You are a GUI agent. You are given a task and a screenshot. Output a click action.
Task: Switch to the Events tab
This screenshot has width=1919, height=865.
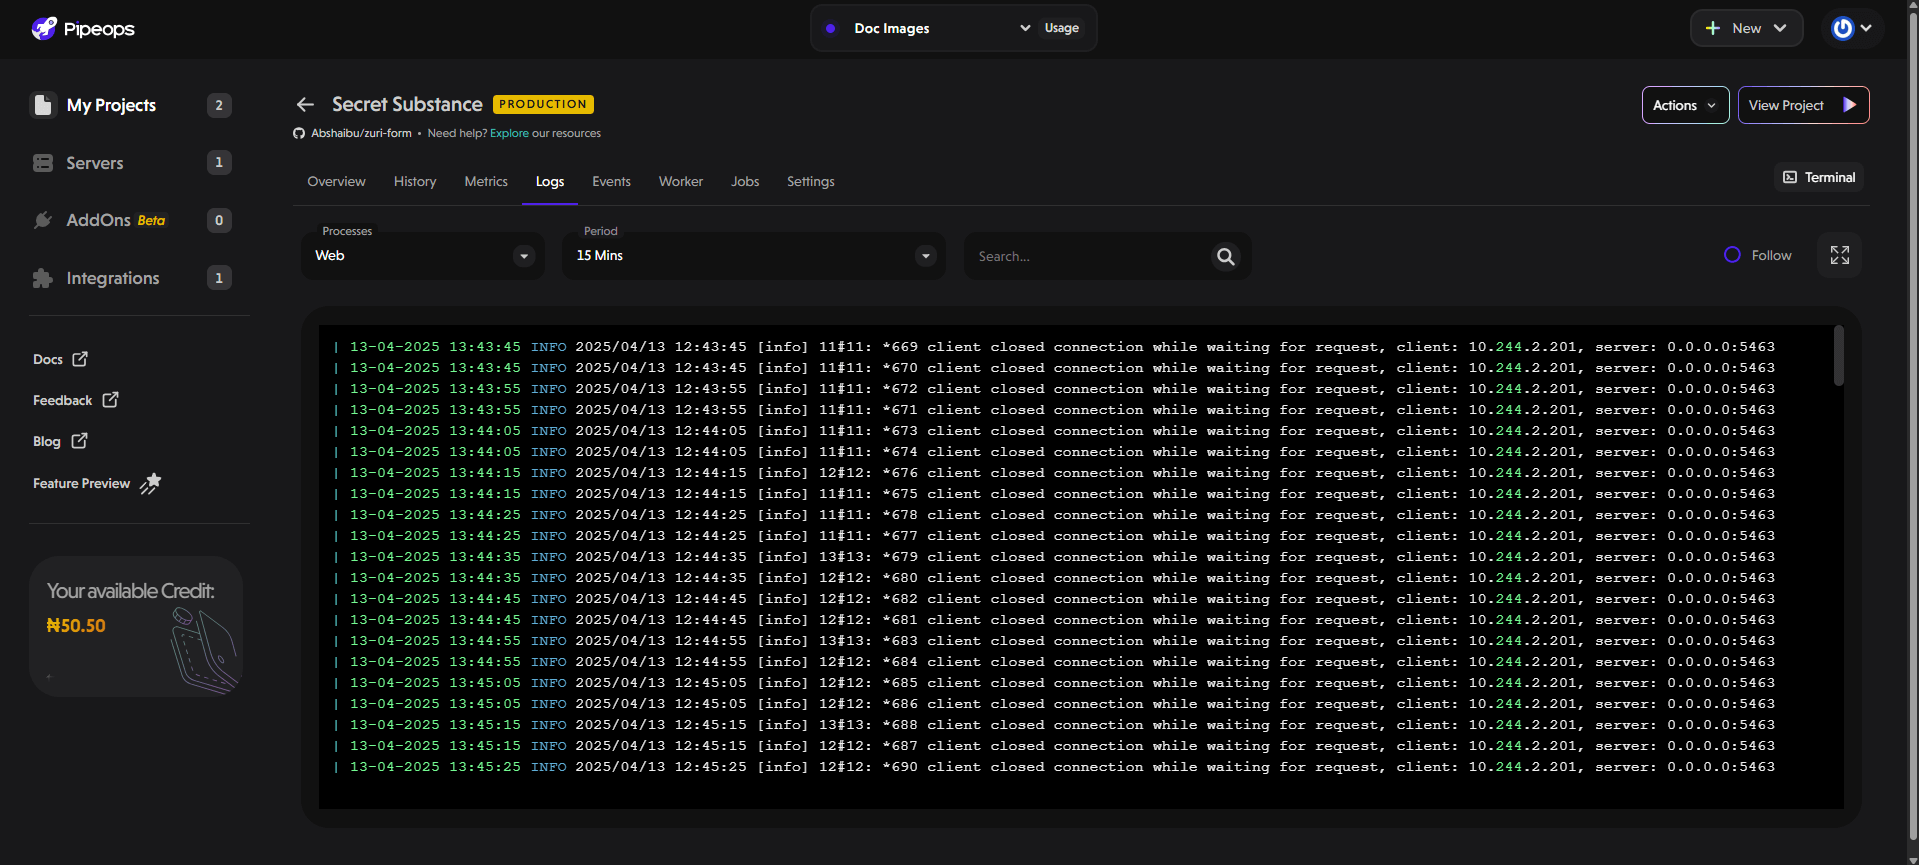click(x=611, y=181)
